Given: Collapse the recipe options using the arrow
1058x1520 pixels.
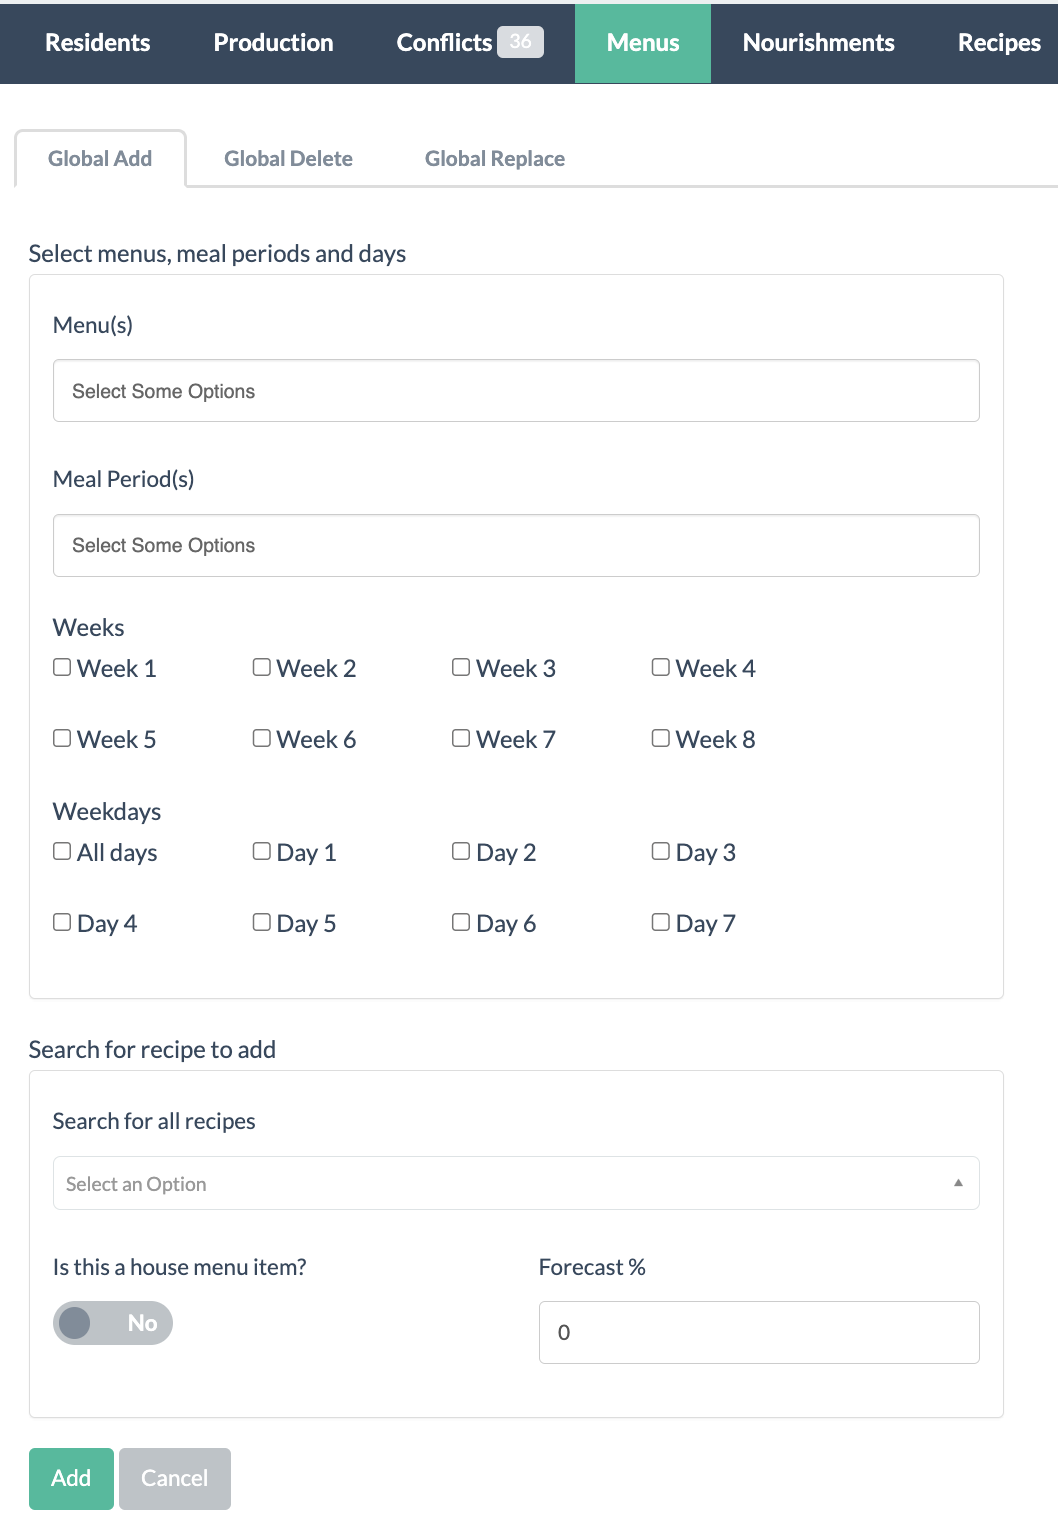Looking at the screenshot, I should pyautogui.click(x=958, y=1182).
